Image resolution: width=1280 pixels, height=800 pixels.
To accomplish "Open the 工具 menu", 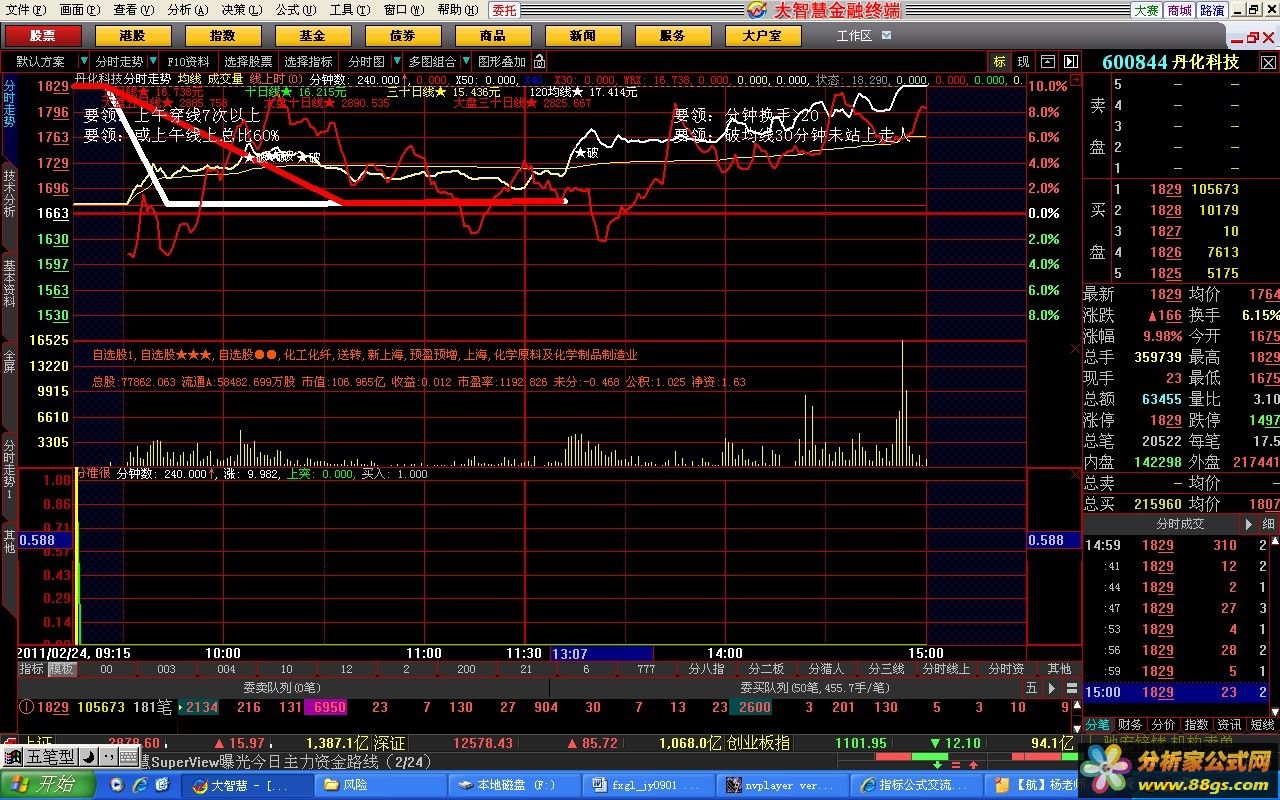I will (x=348, y=10).
